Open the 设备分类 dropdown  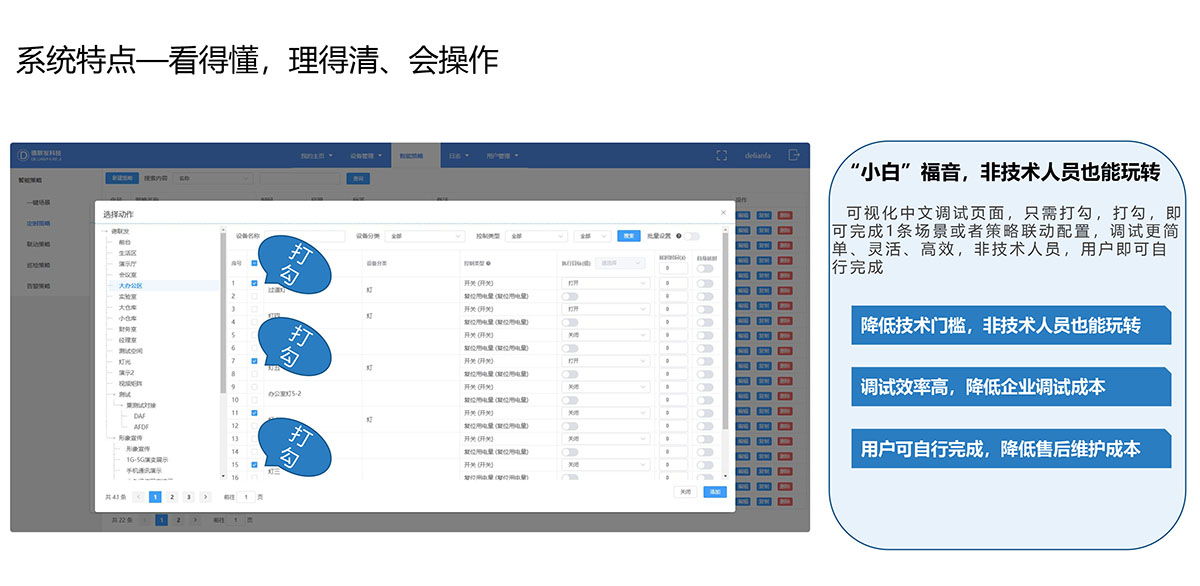425,236
